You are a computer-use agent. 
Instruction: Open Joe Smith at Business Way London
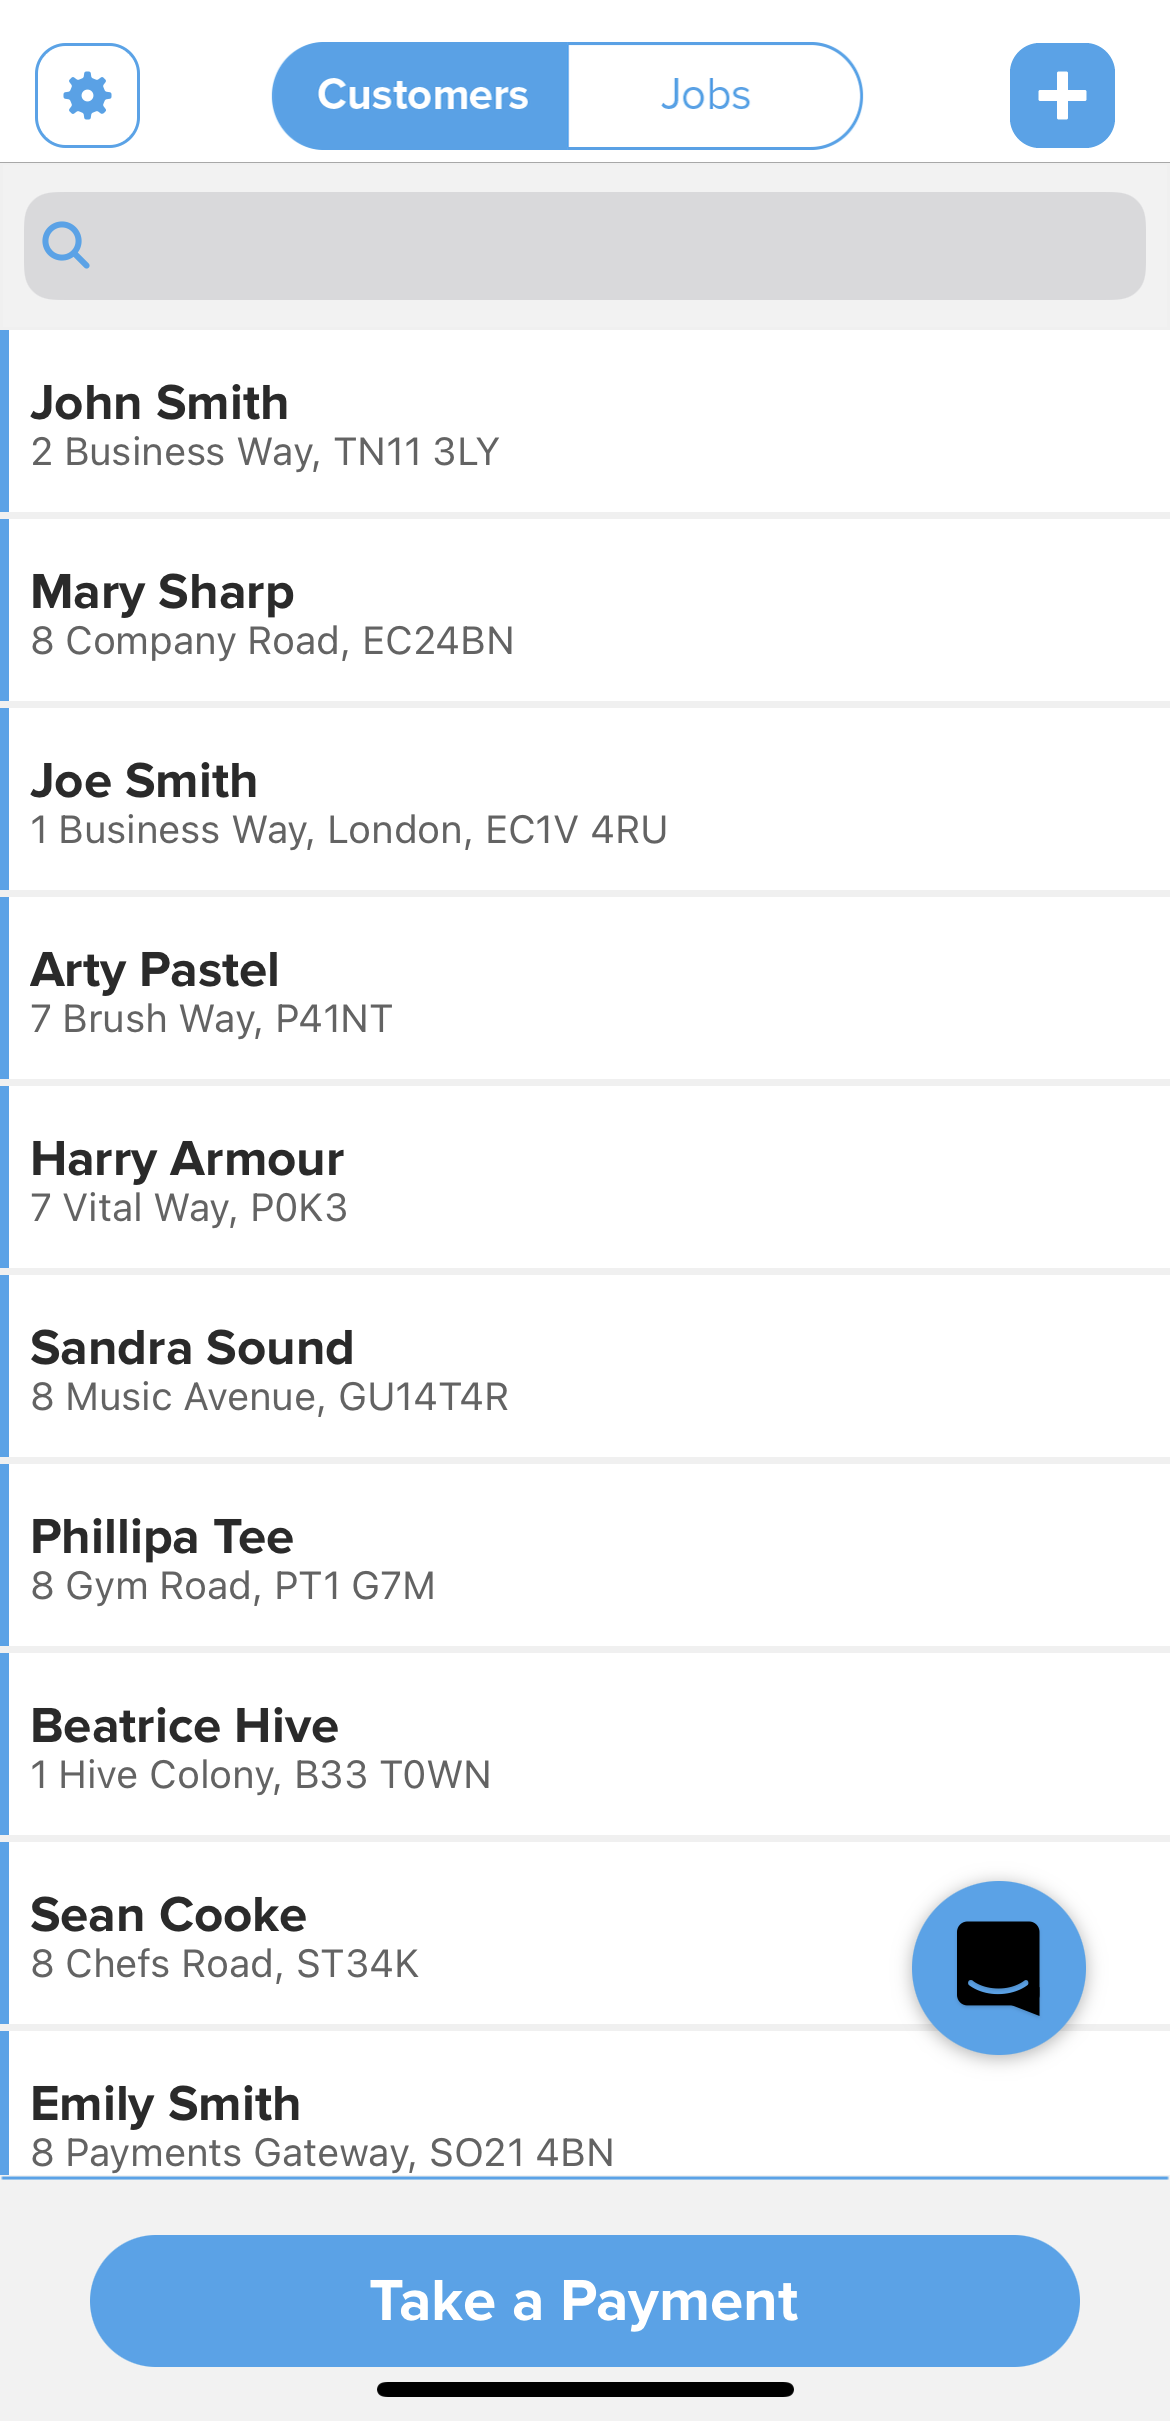pyautogui.click(x=145, y=781)
